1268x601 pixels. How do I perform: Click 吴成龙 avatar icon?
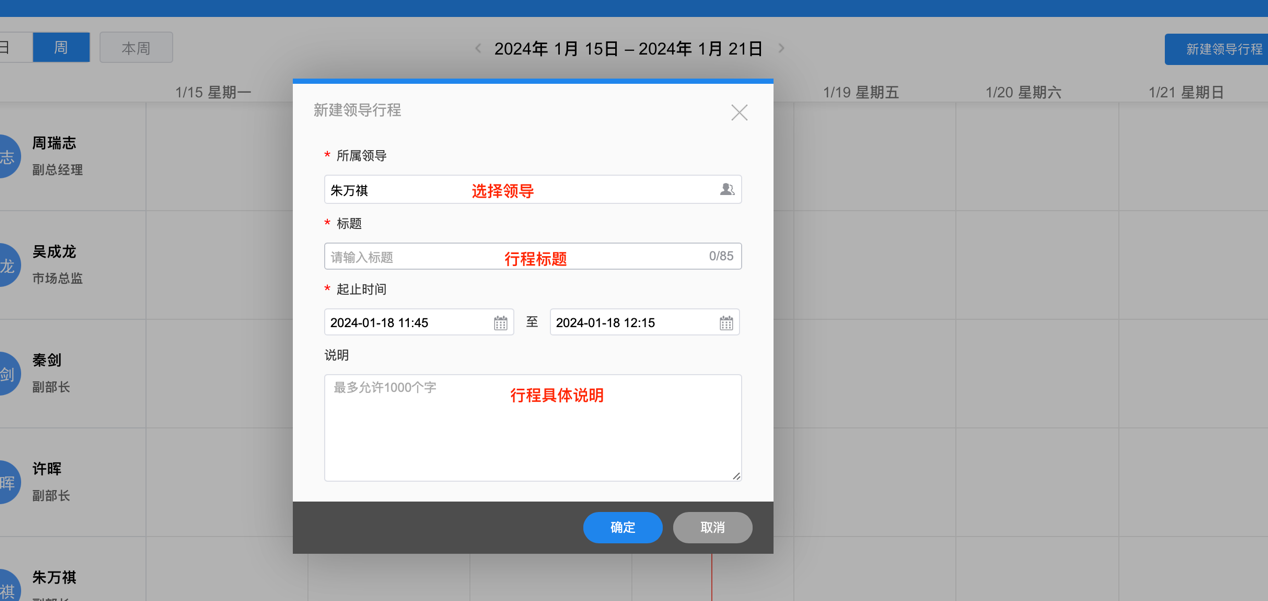pyautogui.click(x=7, y=266)
